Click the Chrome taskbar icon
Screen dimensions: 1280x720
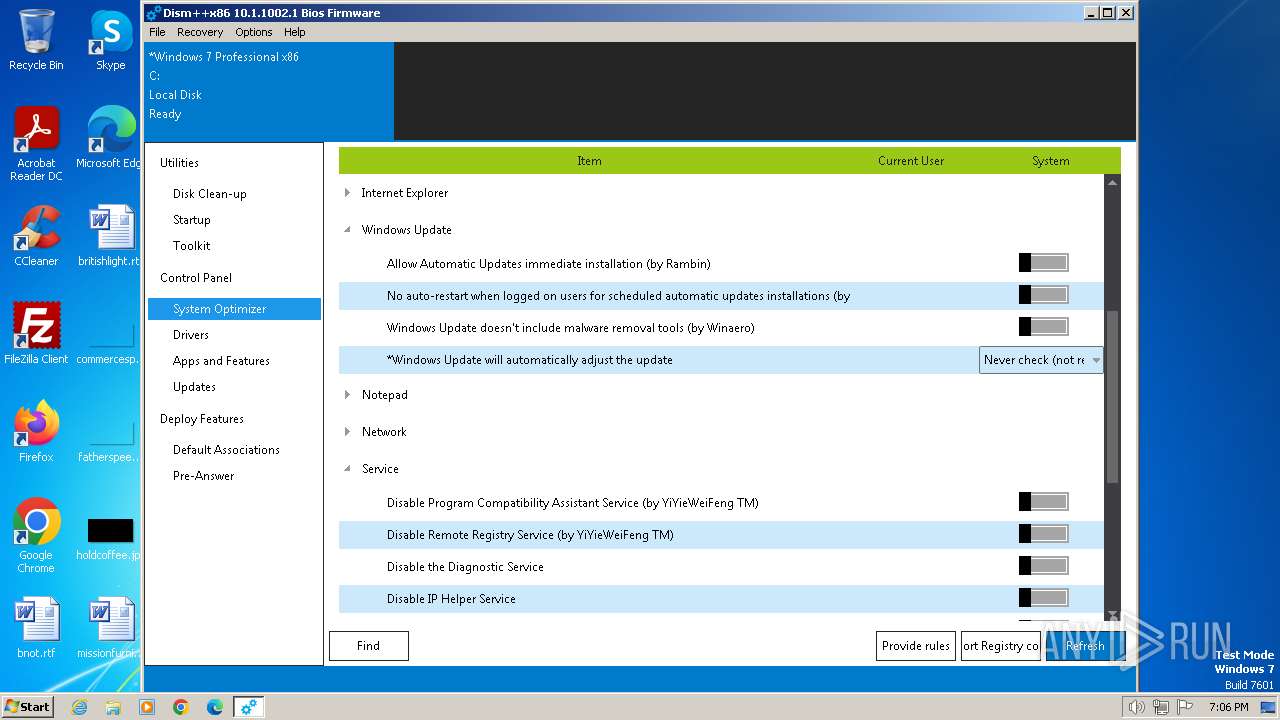click(181, 707)
